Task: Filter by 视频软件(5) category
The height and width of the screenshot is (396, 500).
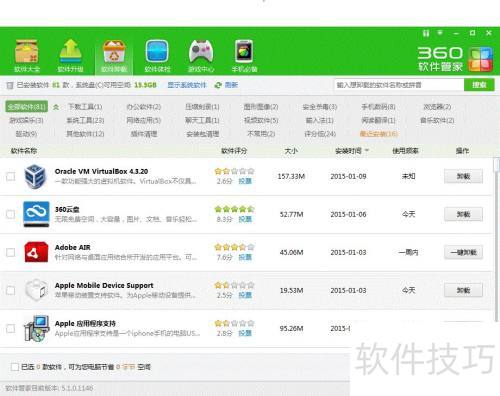Action: [x=261, y=120]
